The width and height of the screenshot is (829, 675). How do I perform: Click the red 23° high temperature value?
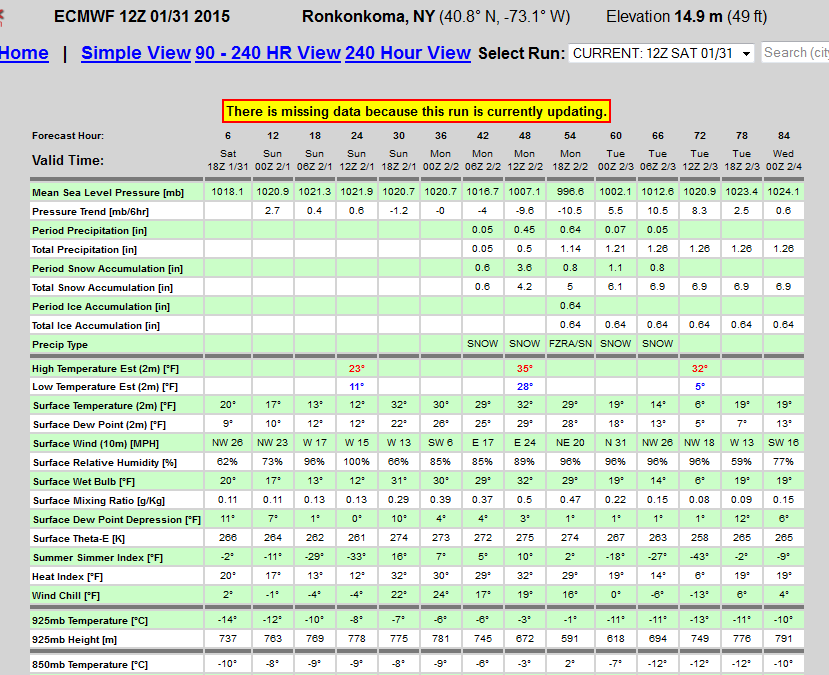[x=357, y=368]
